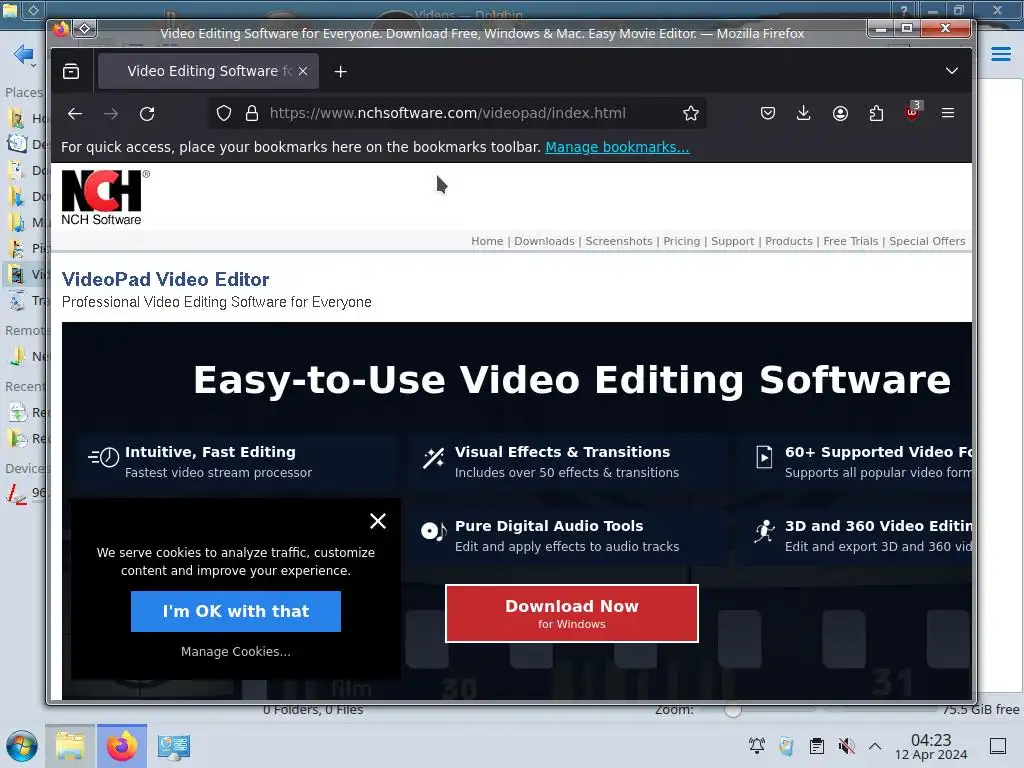Image resolution: width=1024 pixels, height=768 pixels.
Task: Open a new tab with plus
Action: (x=340, y=72)
